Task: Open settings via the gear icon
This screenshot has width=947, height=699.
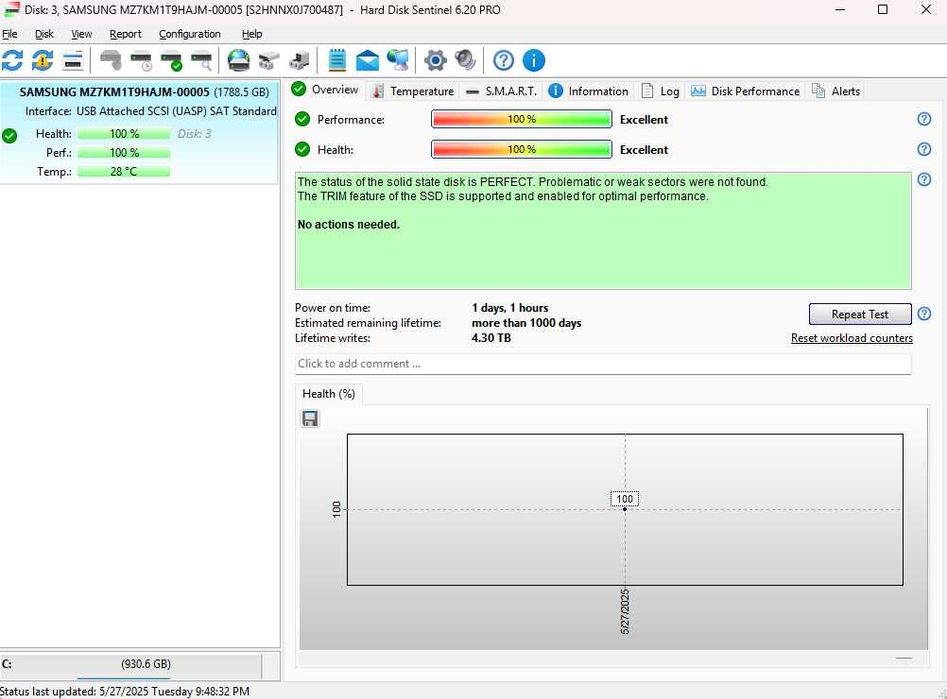Action: 435,60
